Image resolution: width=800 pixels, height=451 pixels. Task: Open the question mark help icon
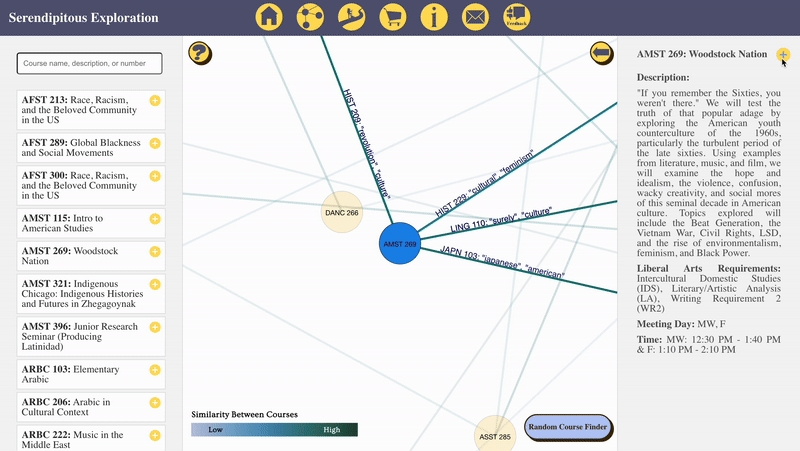200,53
